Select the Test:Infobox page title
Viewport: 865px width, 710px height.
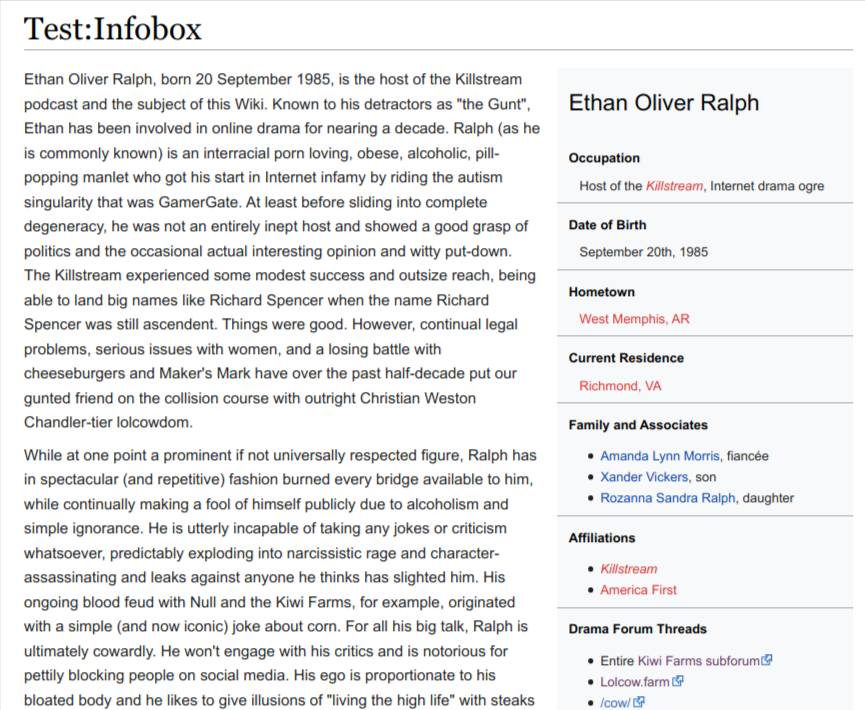pos(113,29)
